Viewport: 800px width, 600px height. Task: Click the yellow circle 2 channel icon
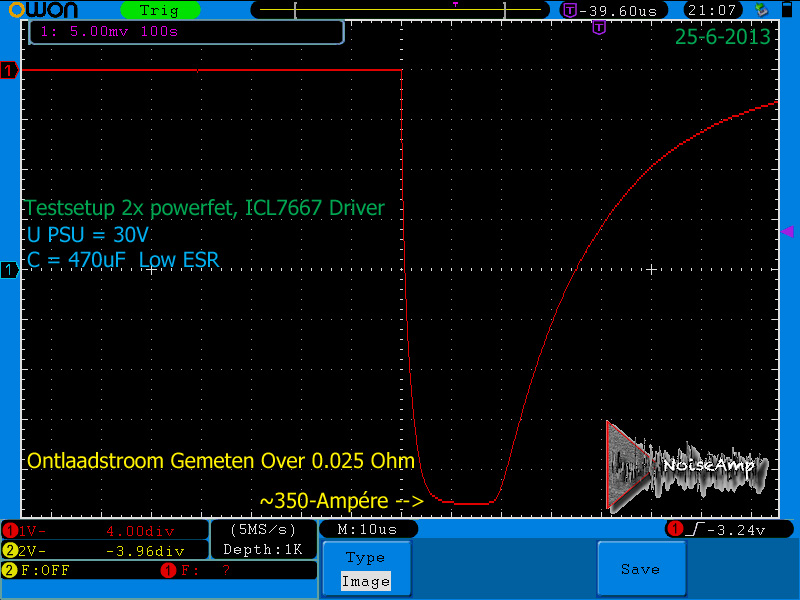pyautogui.click(x=10, y=551)
